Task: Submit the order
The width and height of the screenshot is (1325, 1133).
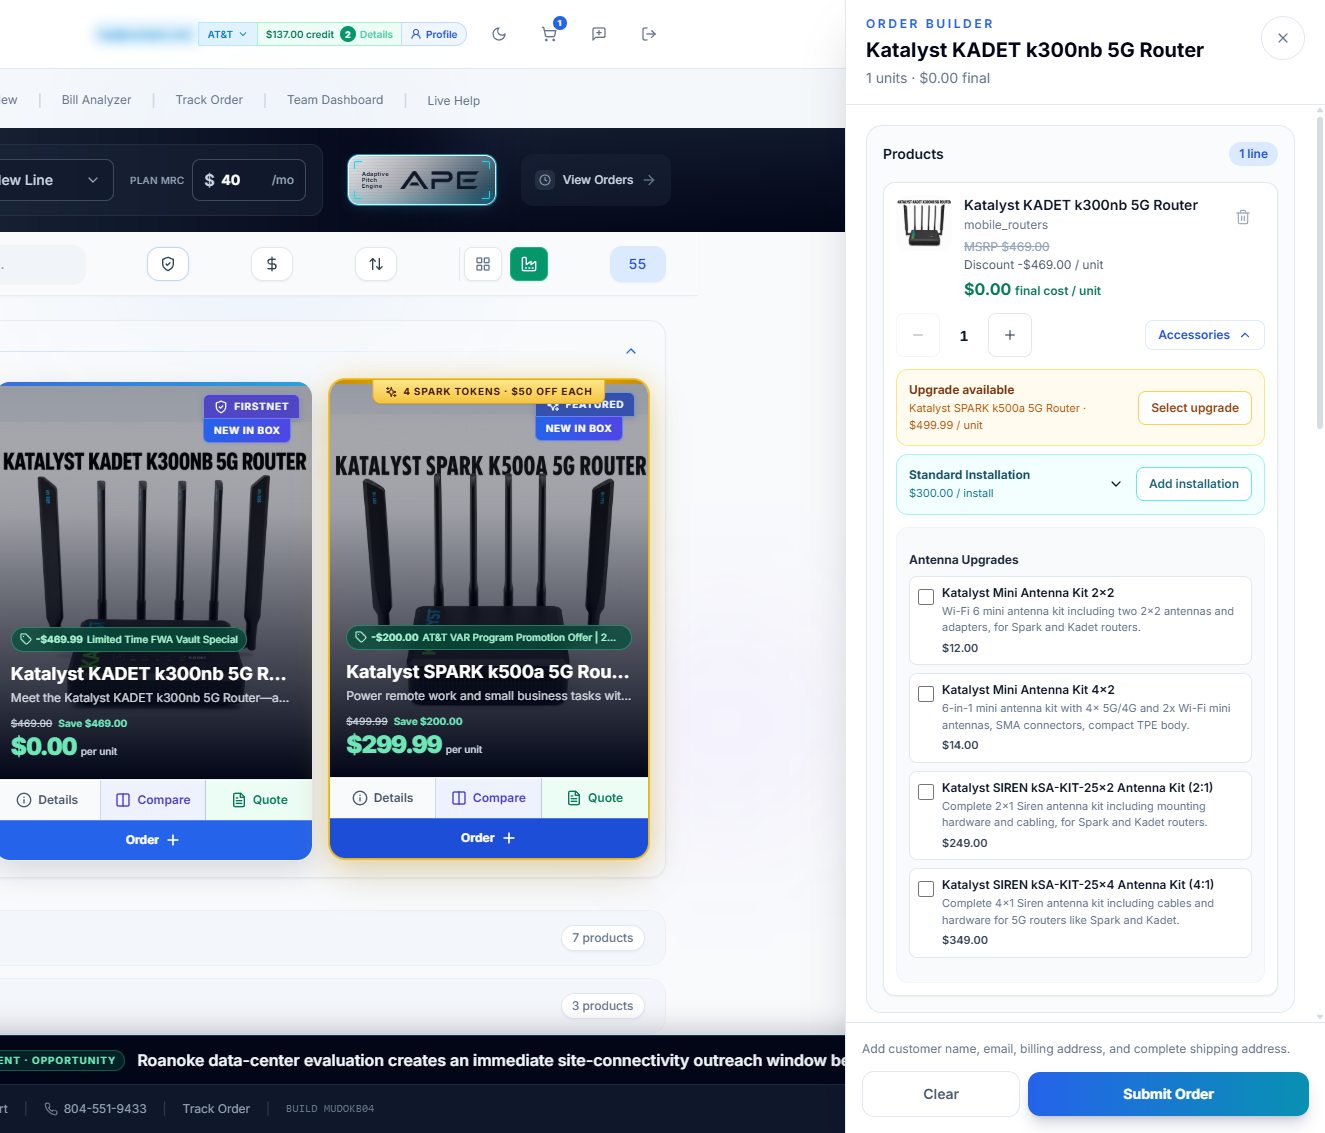Action: click(x=1168, y=1094)
